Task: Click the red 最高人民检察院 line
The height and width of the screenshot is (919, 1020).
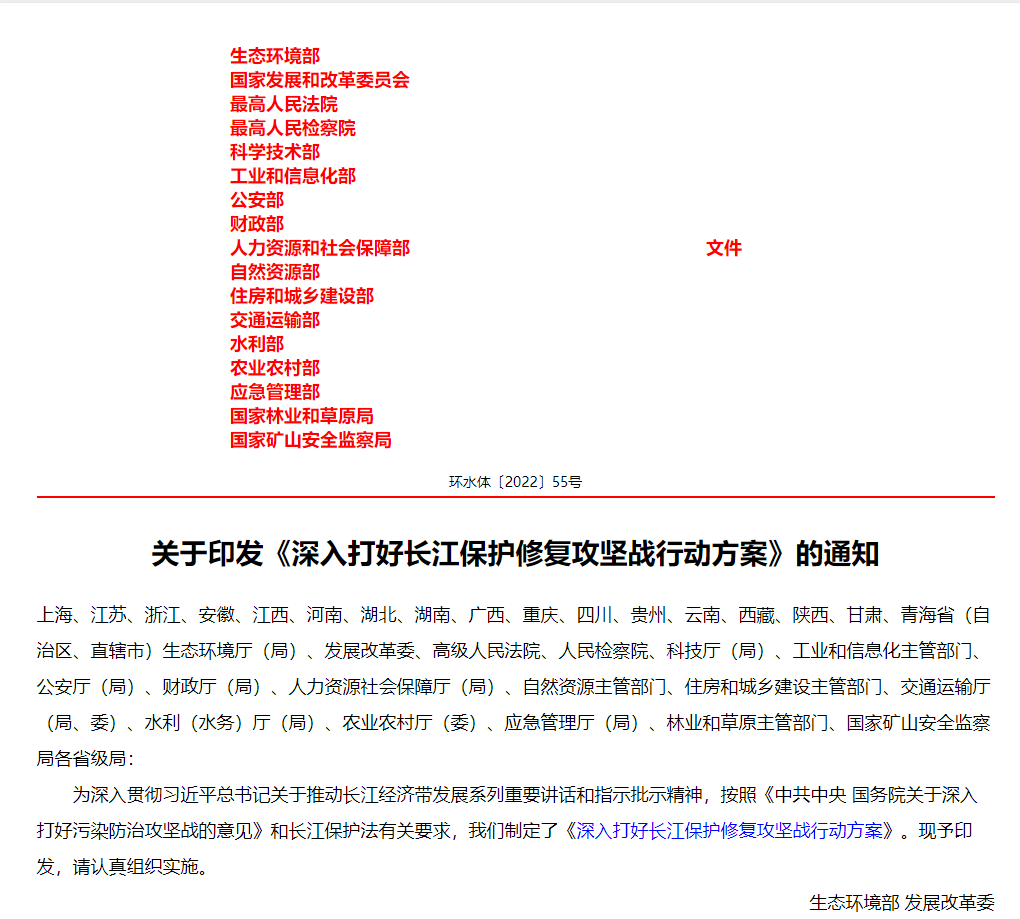Action: coord(293,128)
